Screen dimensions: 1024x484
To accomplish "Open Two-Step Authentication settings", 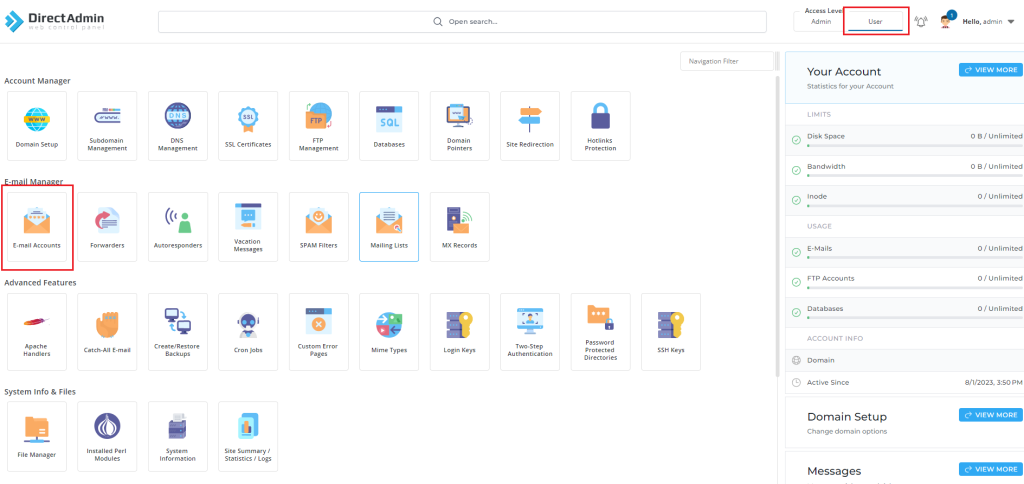I will 530,327.
